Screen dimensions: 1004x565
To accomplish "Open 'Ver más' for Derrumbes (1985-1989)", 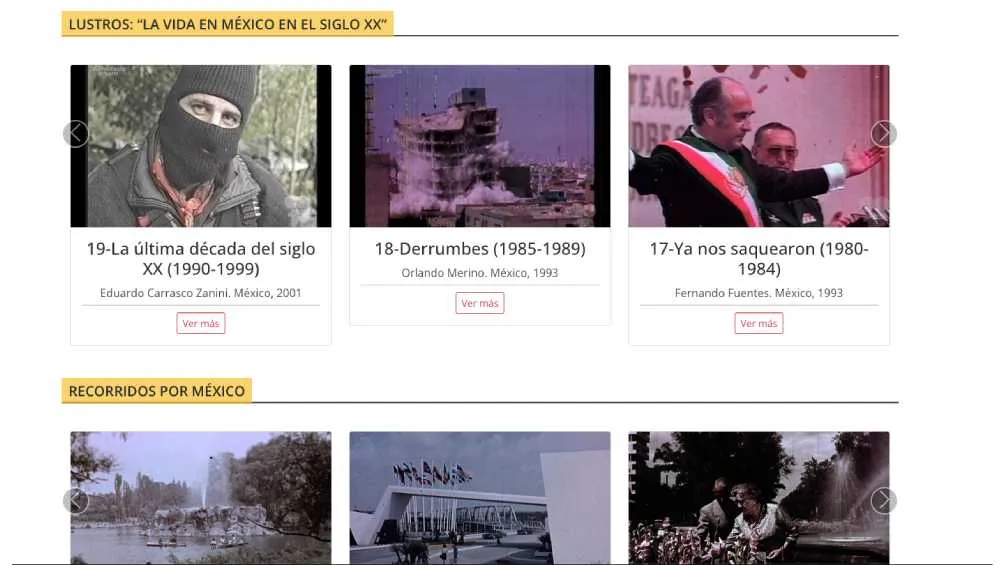I will tap(480, 303).
